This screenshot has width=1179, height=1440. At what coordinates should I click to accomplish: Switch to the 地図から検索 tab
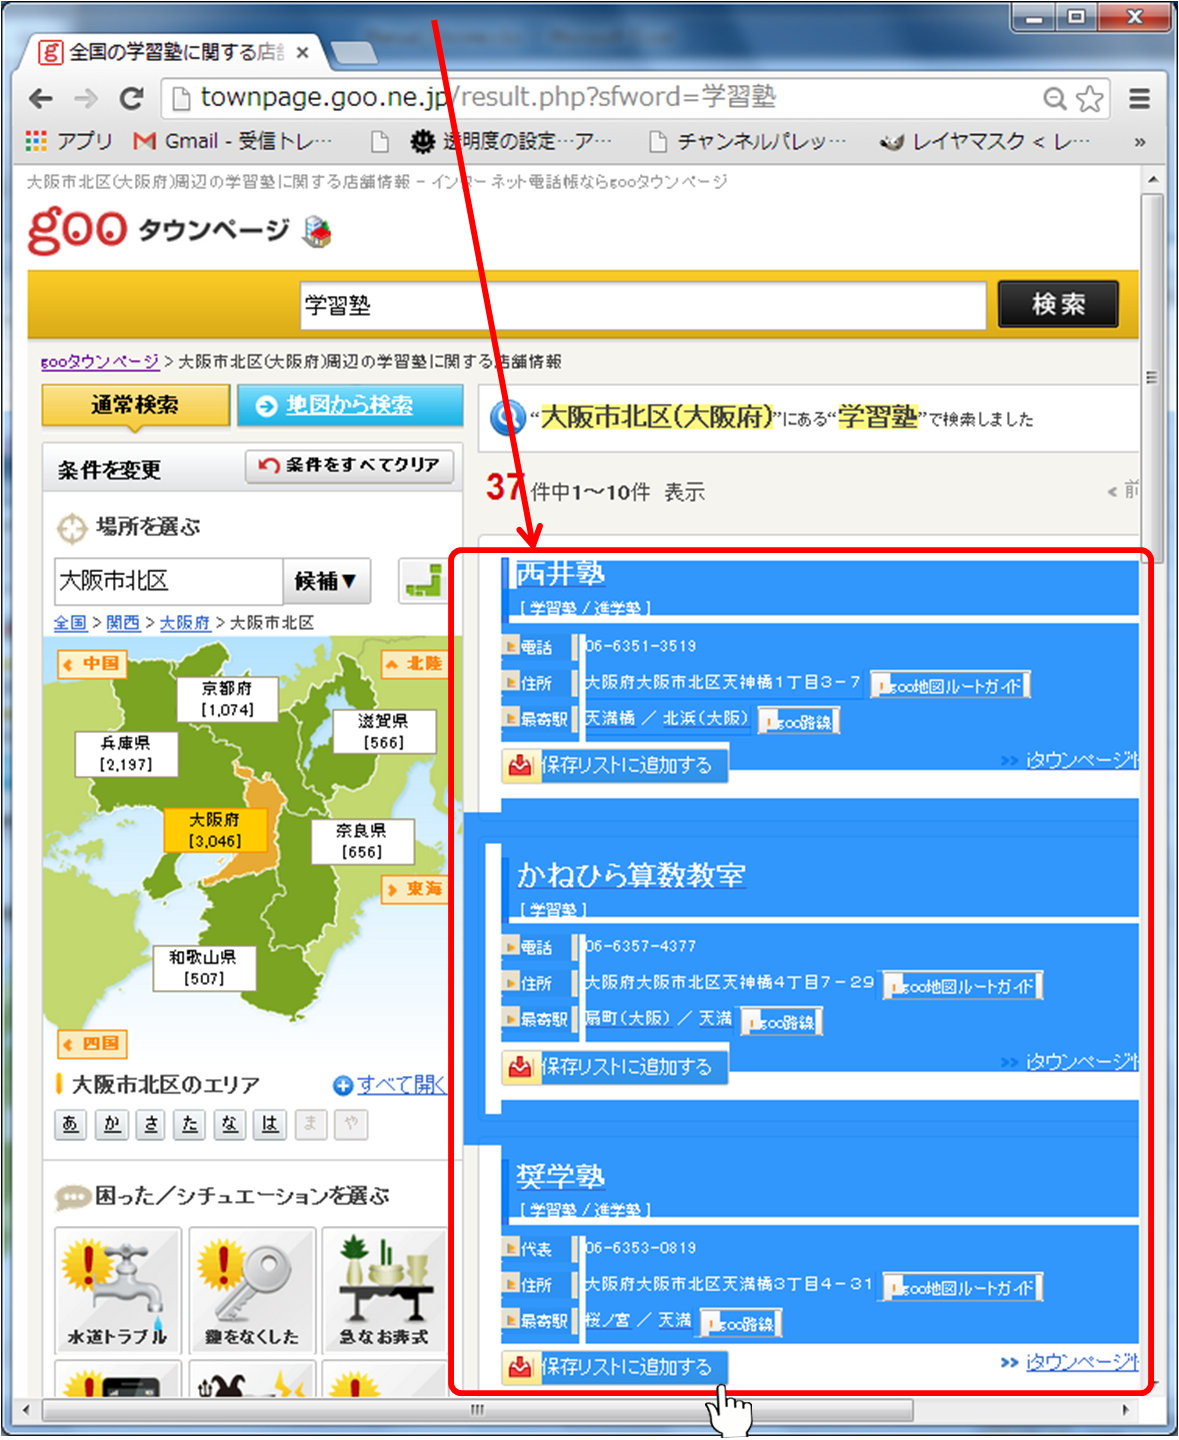[349, 405]
